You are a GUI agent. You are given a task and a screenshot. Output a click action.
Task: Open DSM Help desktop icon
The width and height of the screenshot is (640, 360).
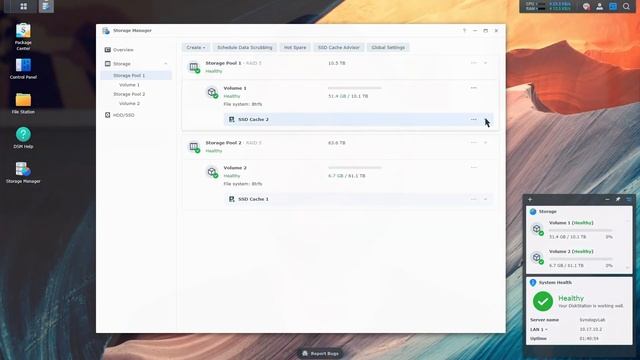23,138
